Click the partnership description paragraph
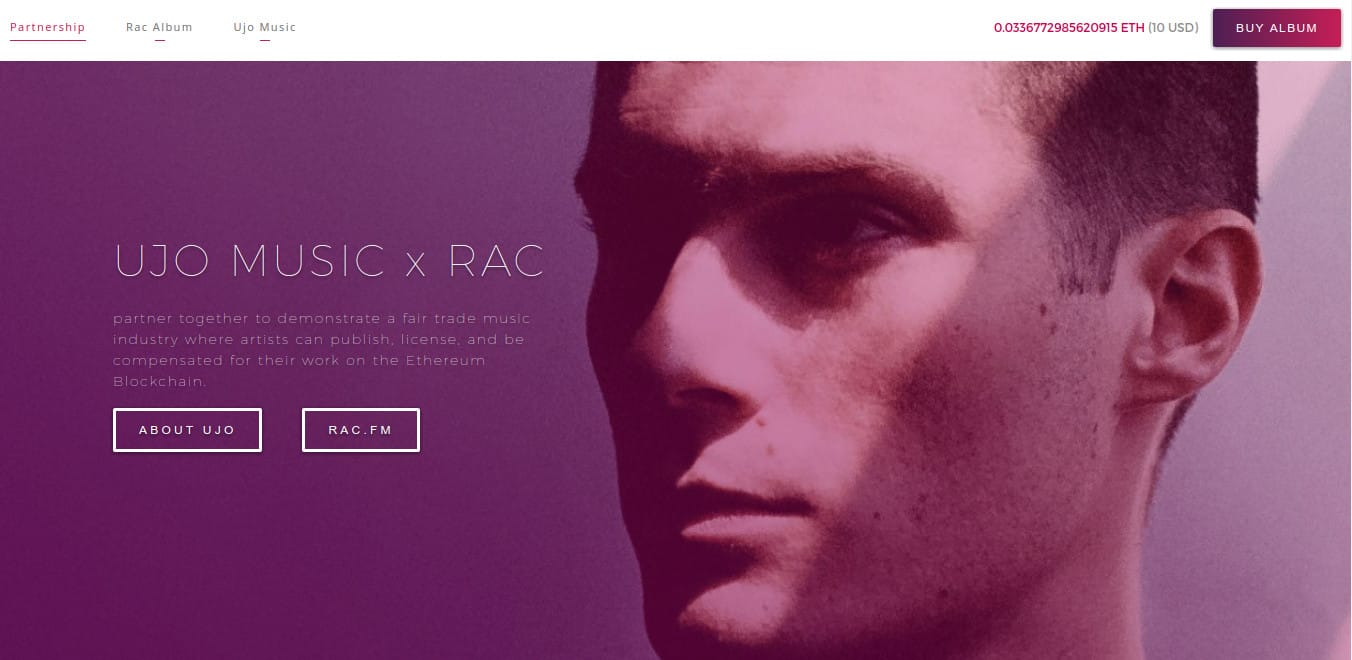Viewport: 1352px width, 660px height. [322, 350]
